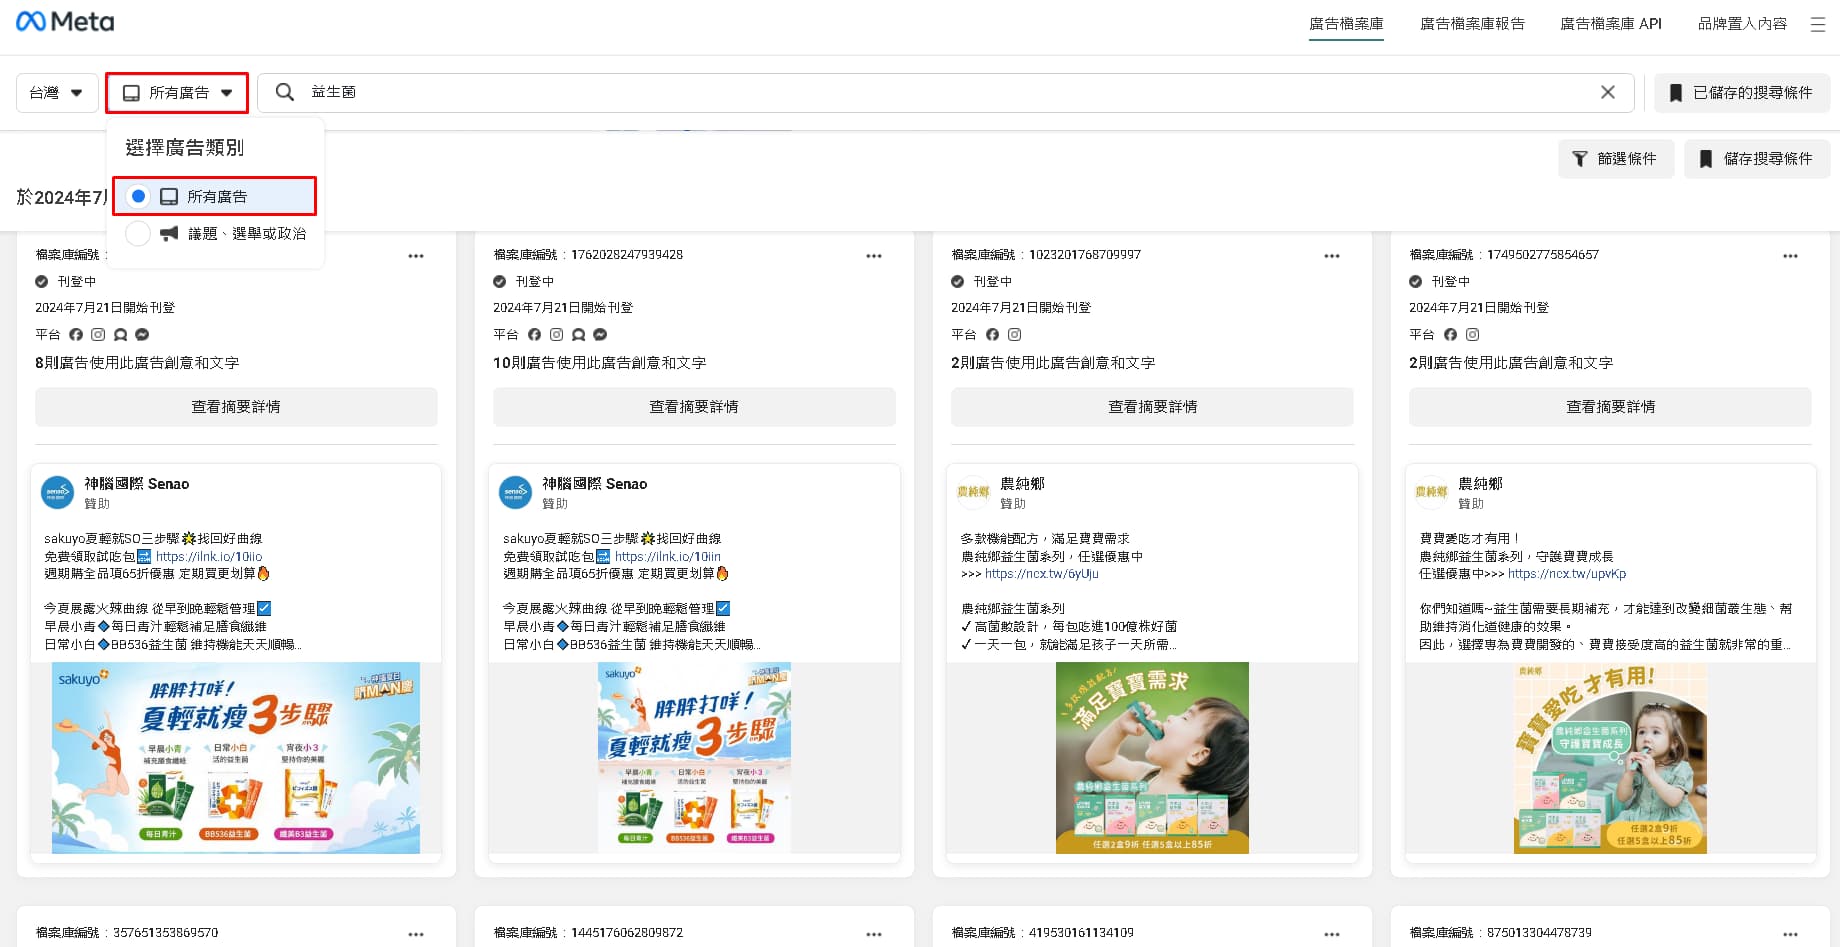Click Facebook platform icon on first ad card
The image size is (1840, 947).
point(76,335)
